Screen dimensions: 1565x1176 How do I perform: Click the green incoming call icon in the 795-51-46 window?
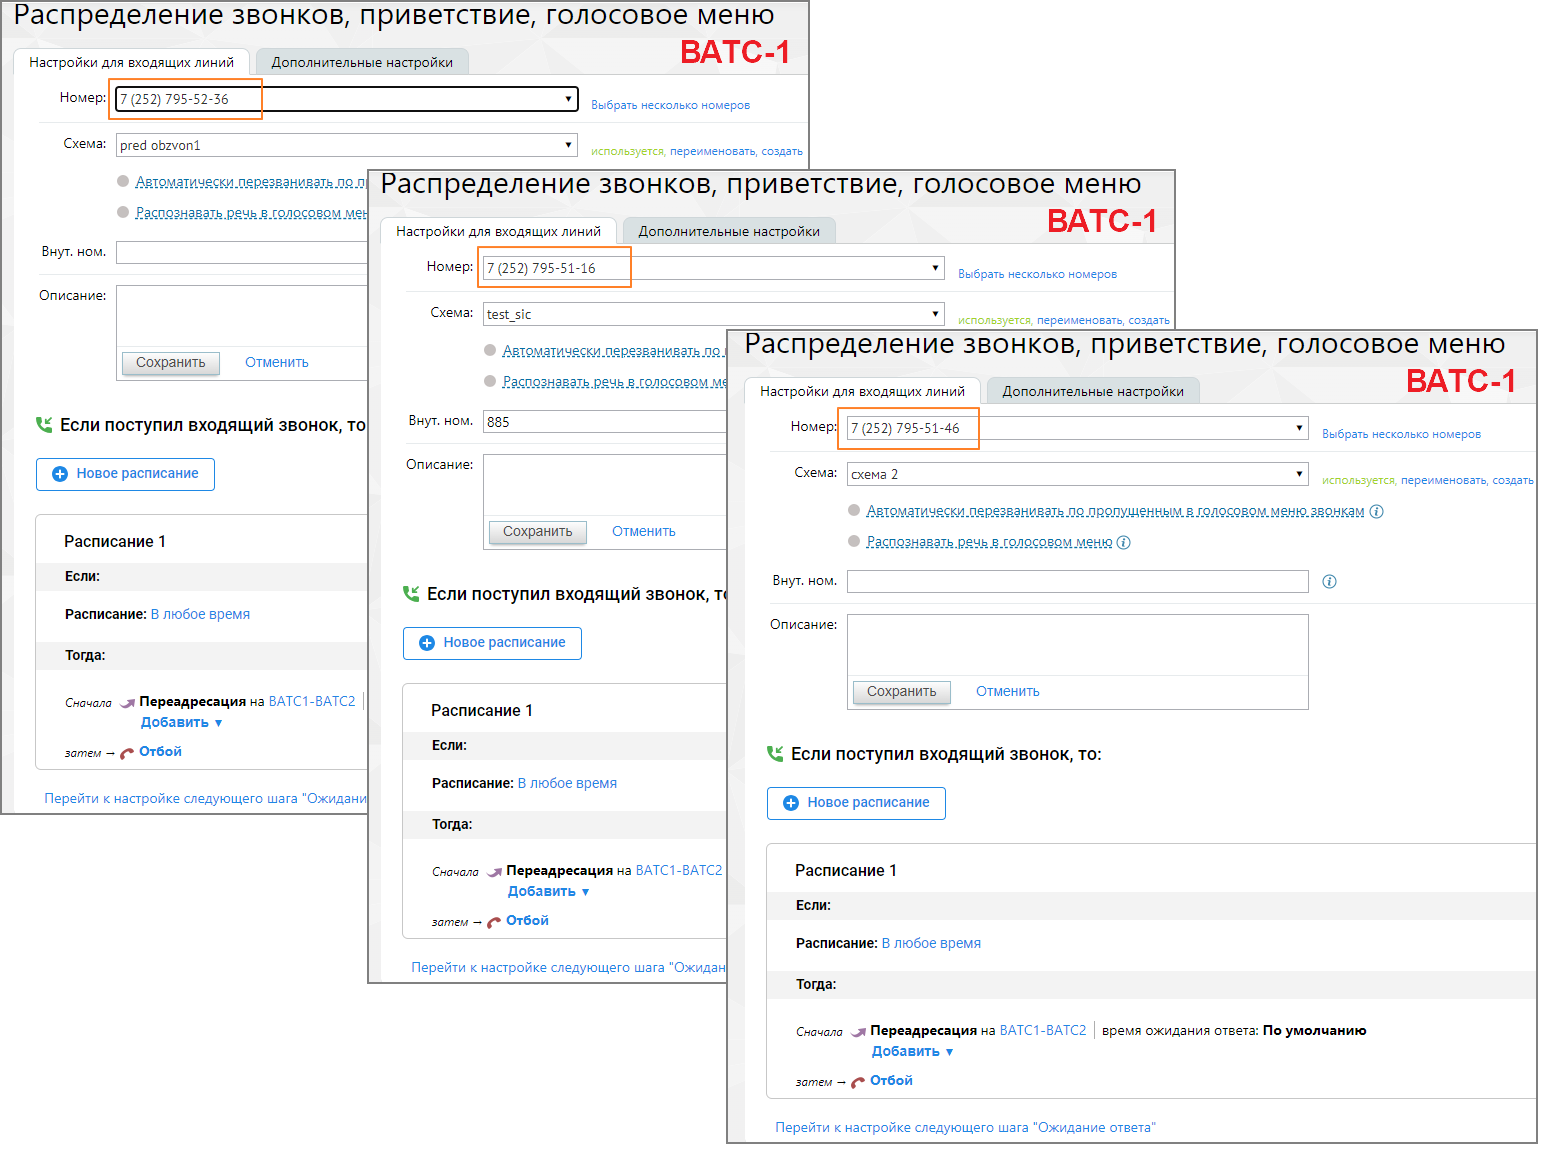[775, 753]
